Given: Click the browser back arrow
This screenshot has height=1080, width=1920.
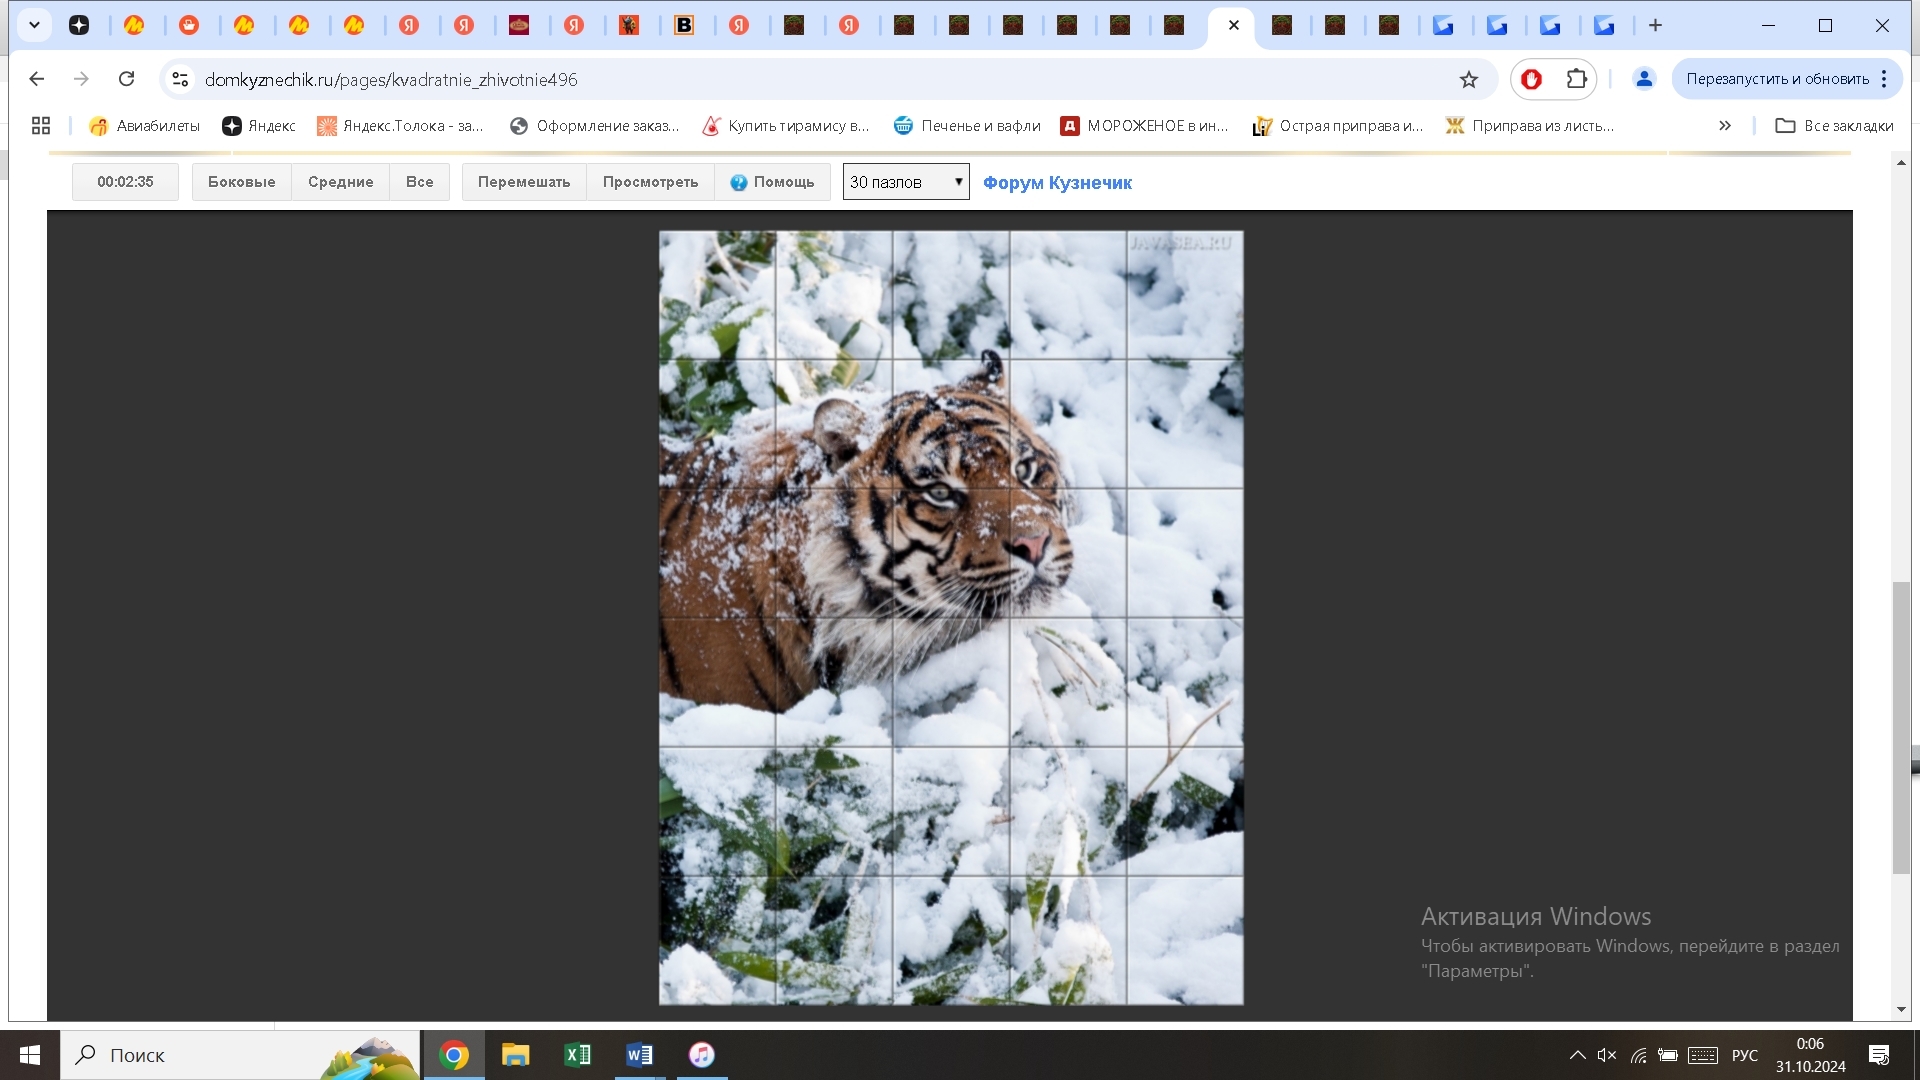Looking at the screenshot, I should (37, 79).
